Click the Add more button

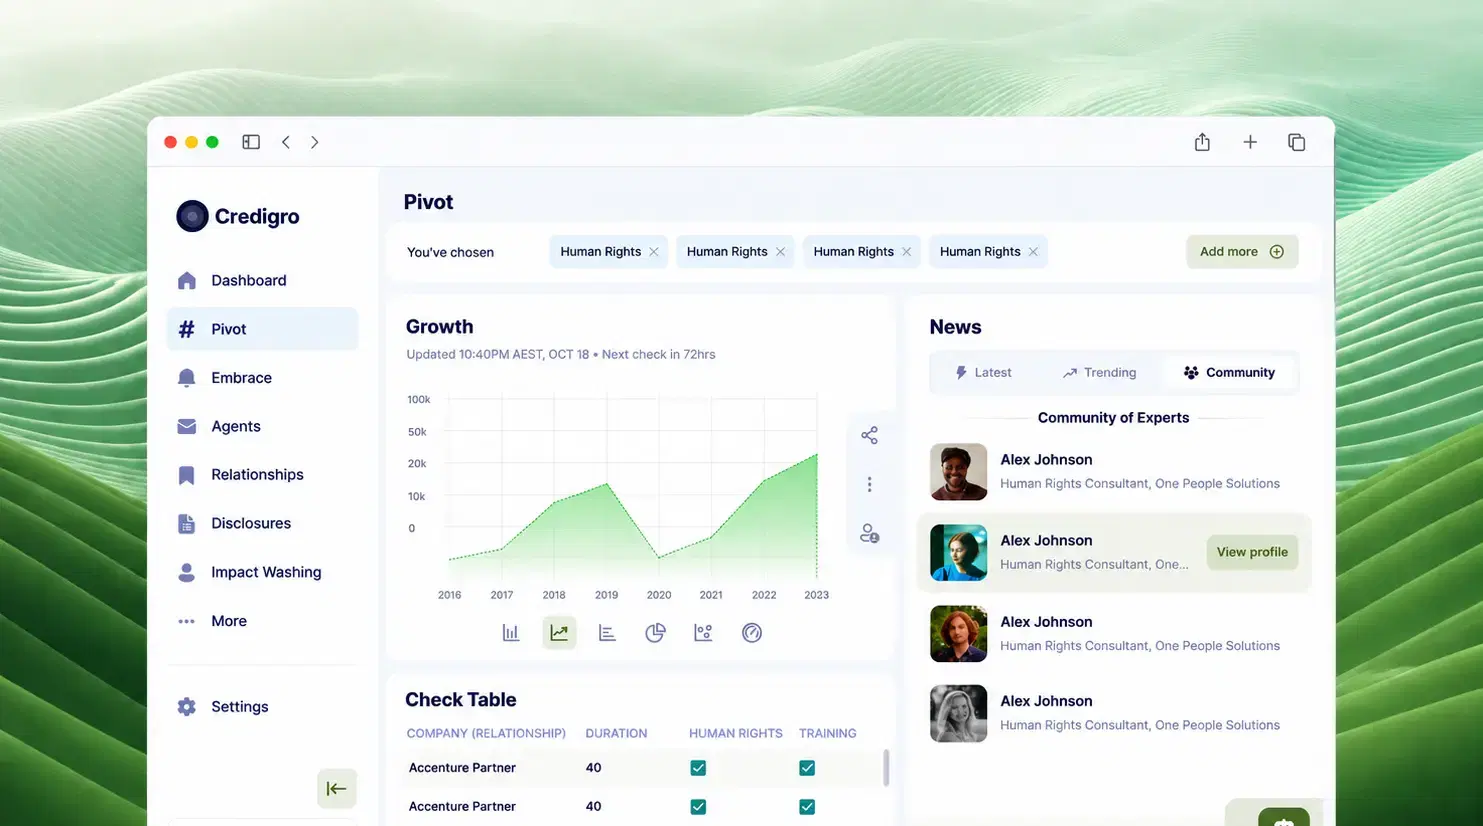(1242, 252)
